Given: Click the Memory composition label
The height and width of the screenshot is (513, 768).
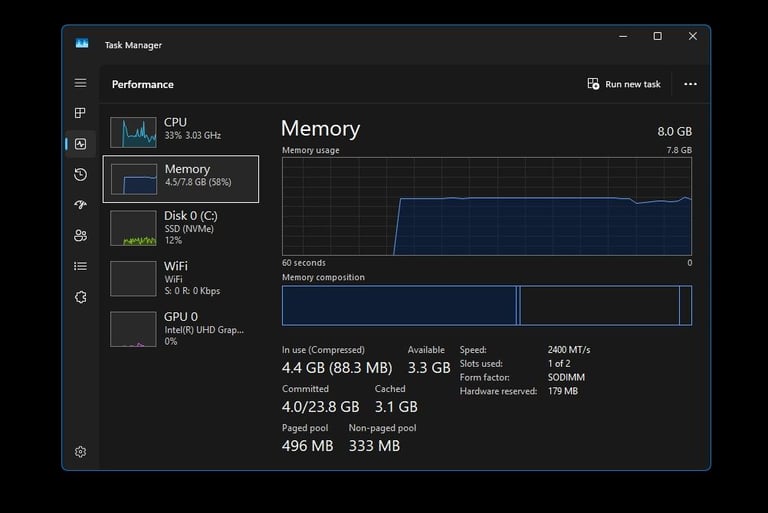Looking at the screenshot, I should tap(323, 277).
